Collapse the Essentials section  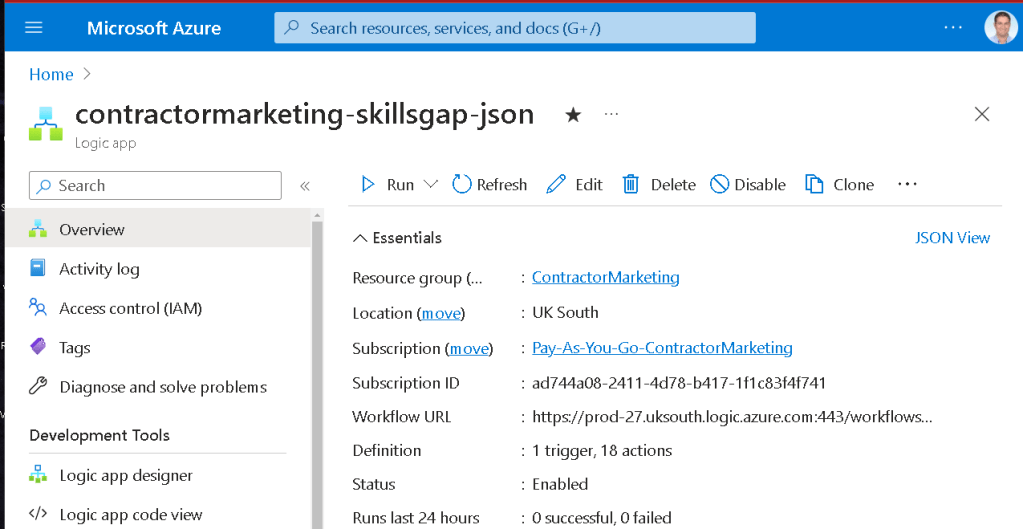click(397, 237)
